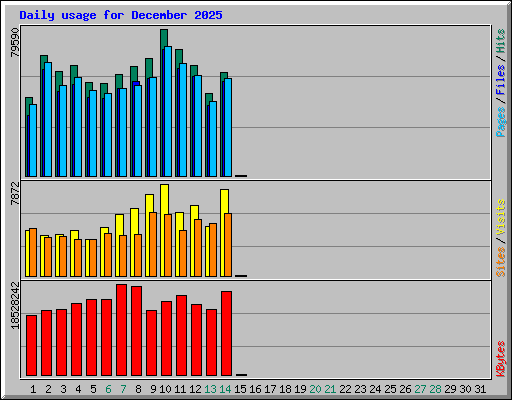
Task: Click green weekend day label '20'
Action: (315, 389)
